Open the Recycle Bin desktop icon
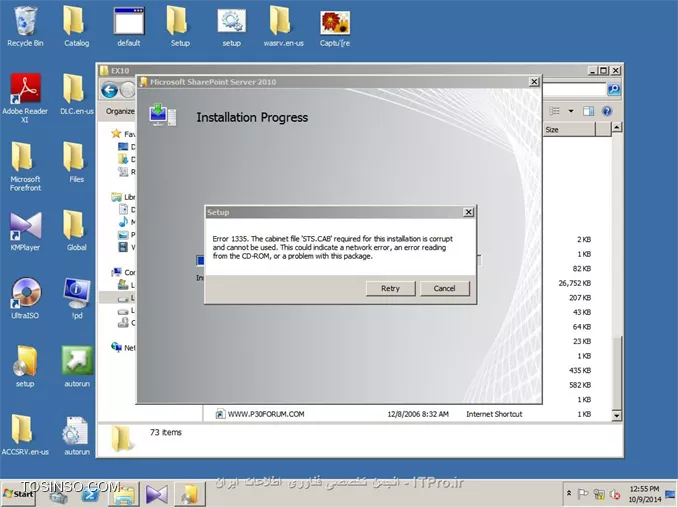Viewport: 678px width, 508px height. pyautogui.click(x=25, y=27)
